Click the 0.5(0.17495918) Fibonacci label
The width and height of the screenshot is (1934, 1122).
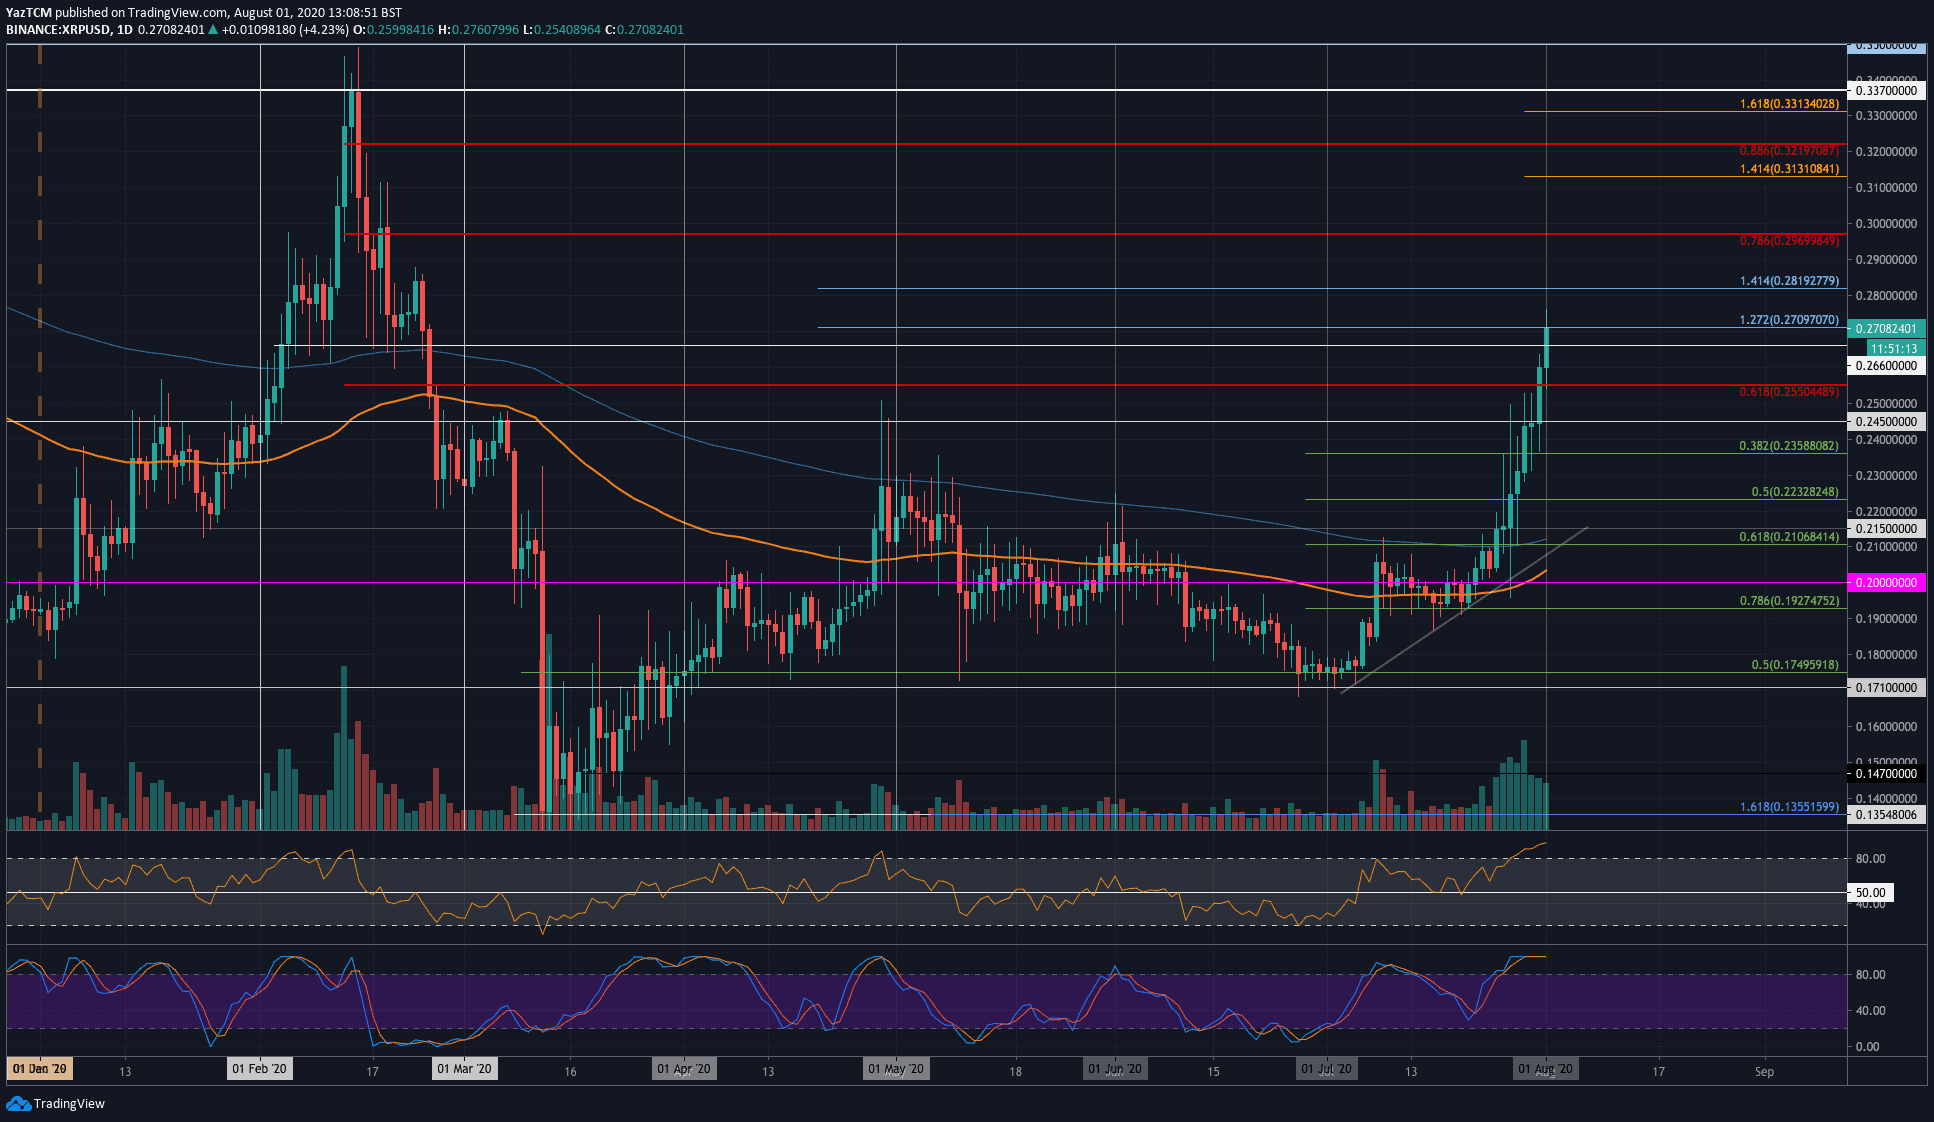click(1794, 665)
